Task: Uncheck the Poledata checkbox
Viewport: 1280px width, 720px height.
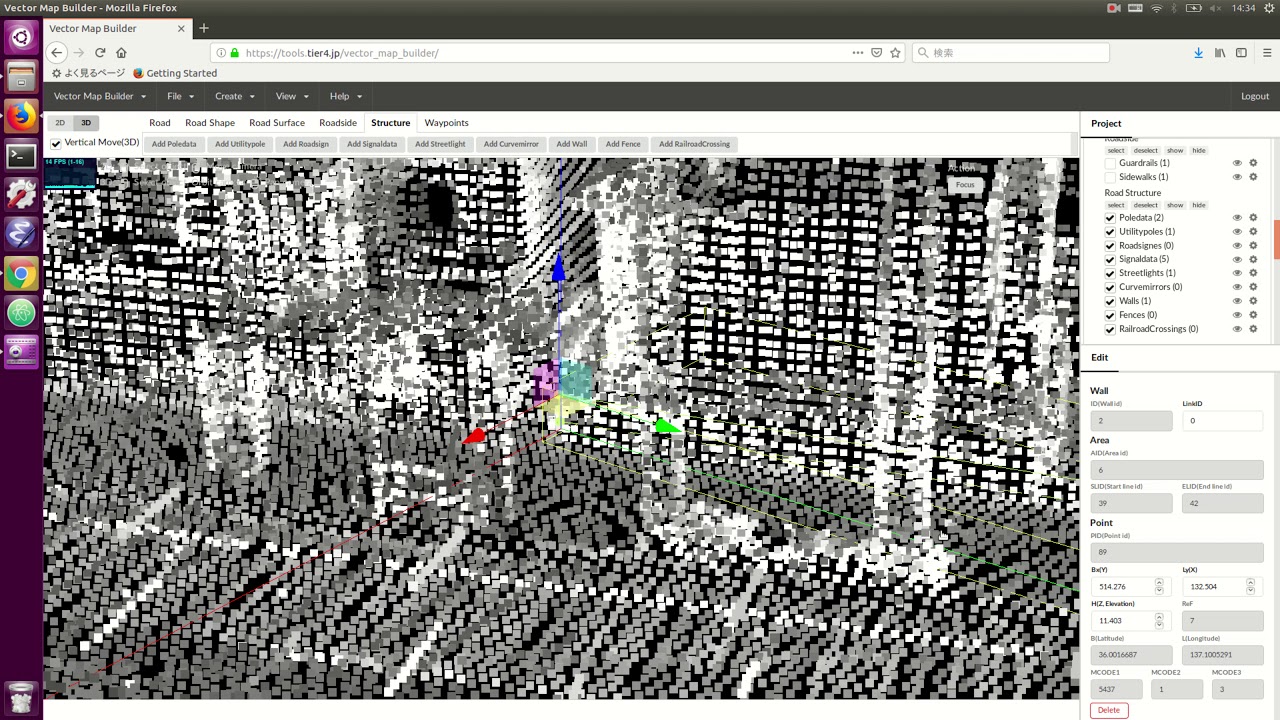Action: [1110, 218]
